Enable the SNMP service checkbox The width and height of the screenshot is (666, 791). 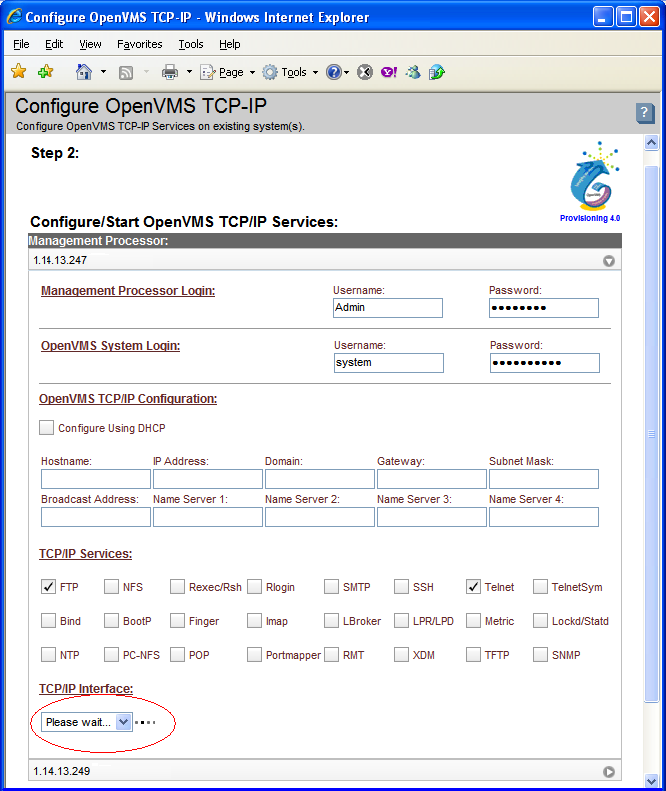pyautogui.click(x=540, y=654)
